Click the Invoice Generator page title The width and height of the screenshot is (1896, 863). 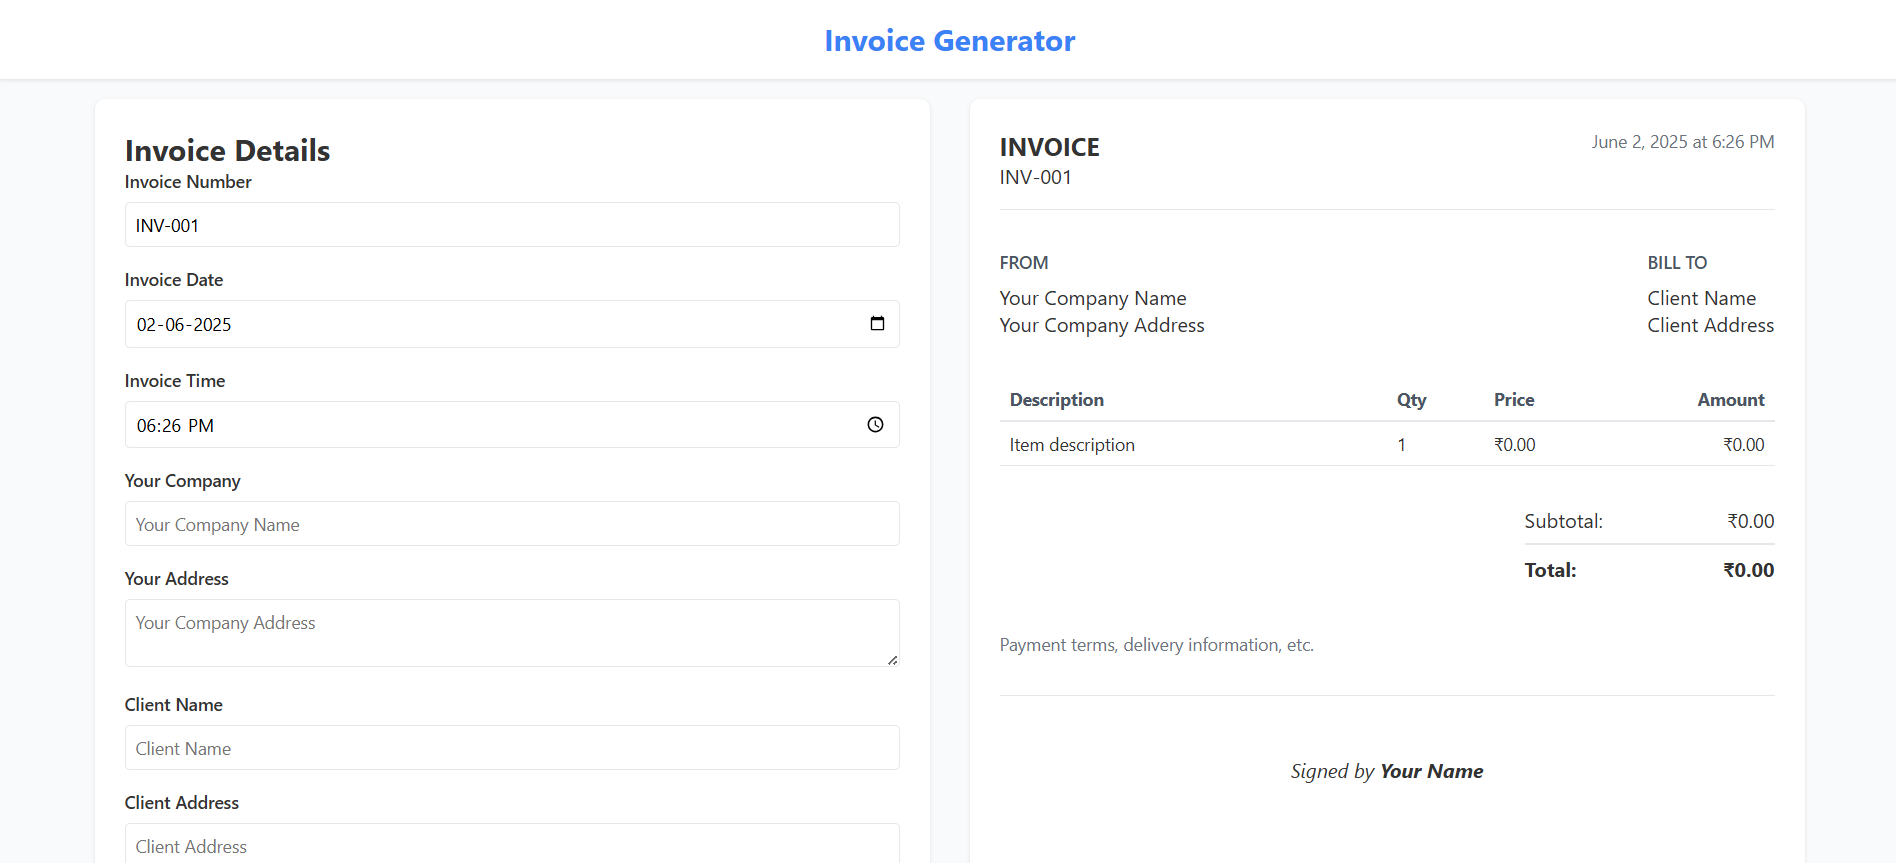pos(949,41)
